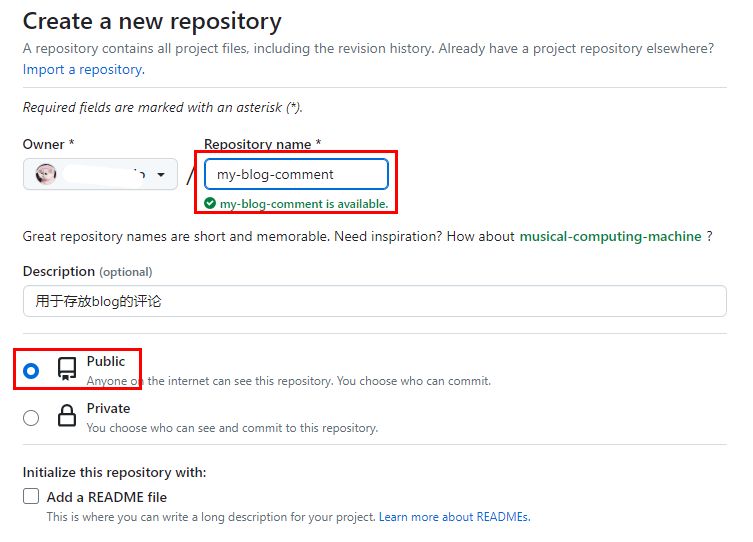This screenshot has width=753, height=542.
Task: Open the Import a repository link
Action: [82, 70]
